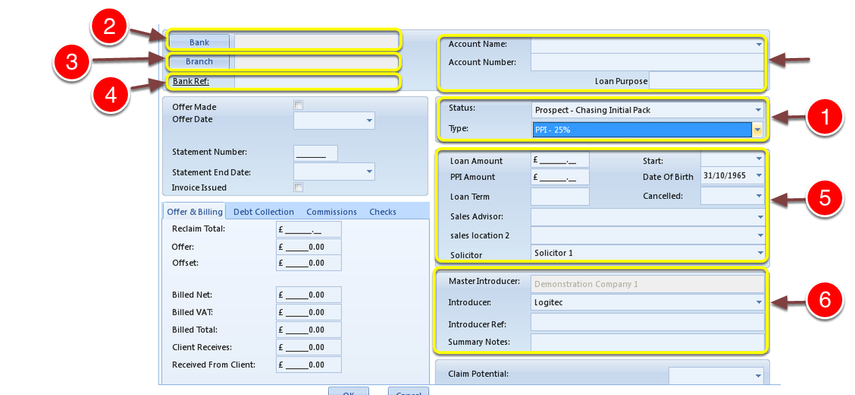
Task: Open the Cancelled date dropdown
Action: pyautogui.click(x=758, y=195)
